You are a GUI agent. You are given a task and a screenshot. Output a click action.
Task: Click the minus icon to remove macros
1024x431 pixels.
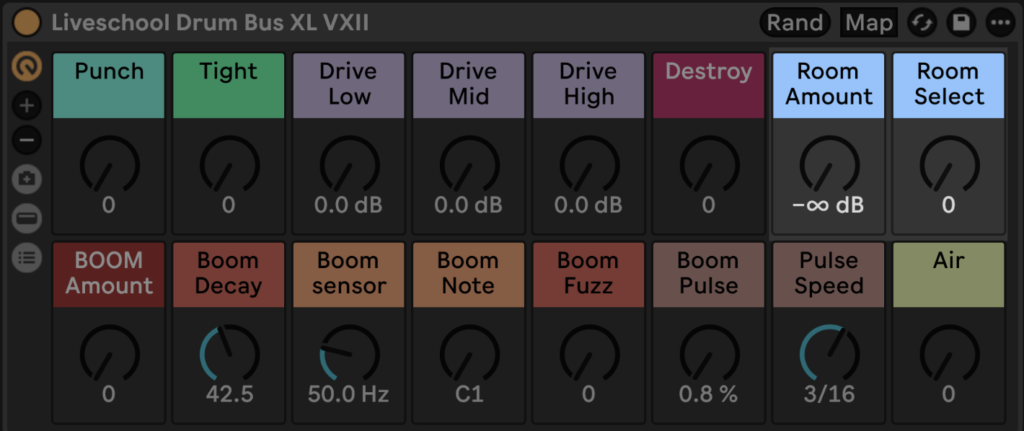click(27, 140)
